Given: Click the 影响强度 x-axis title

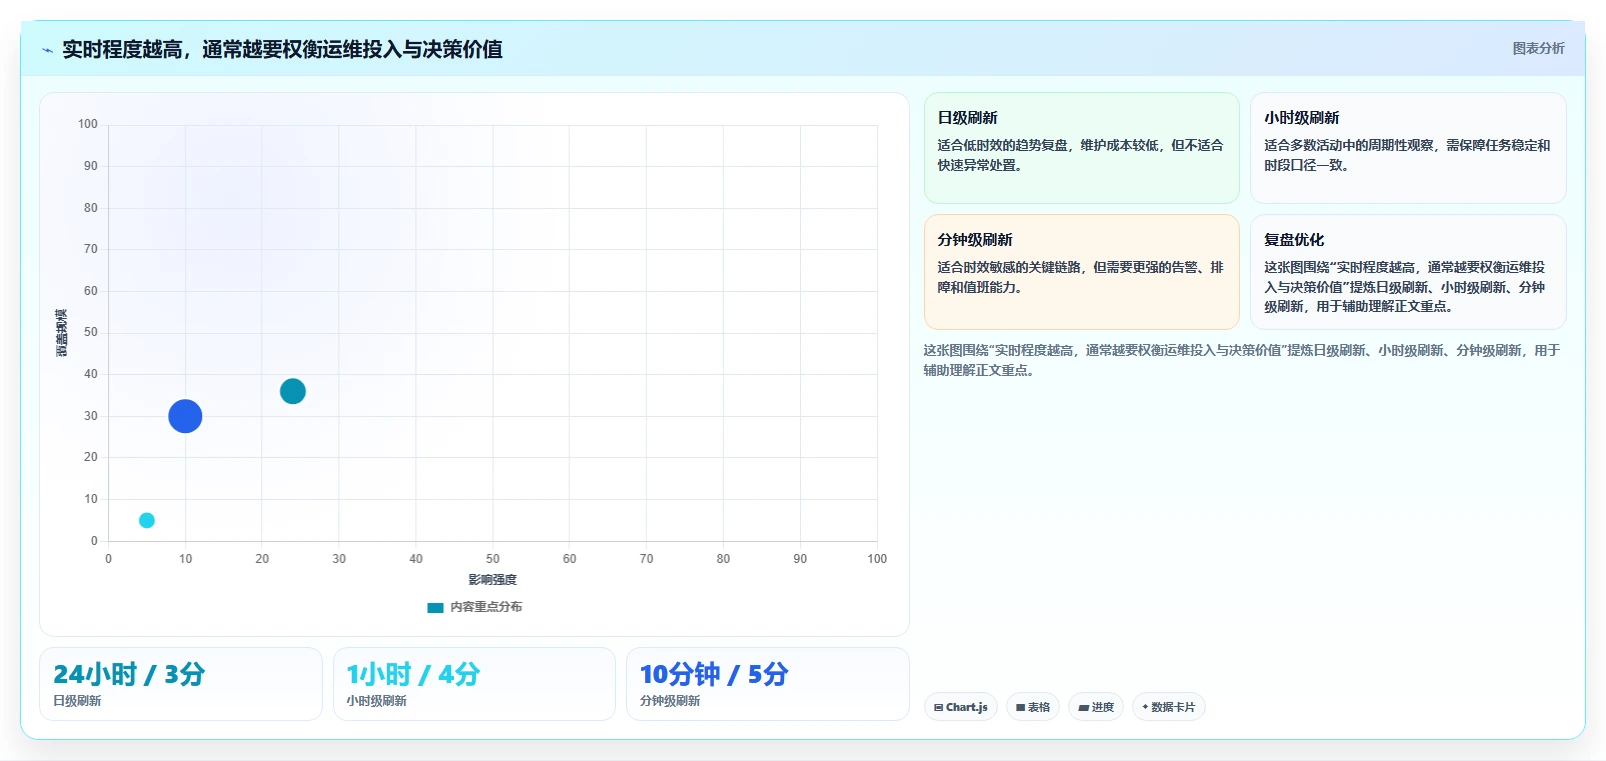Looking at the screenshot, I should (x=493, y=580).
